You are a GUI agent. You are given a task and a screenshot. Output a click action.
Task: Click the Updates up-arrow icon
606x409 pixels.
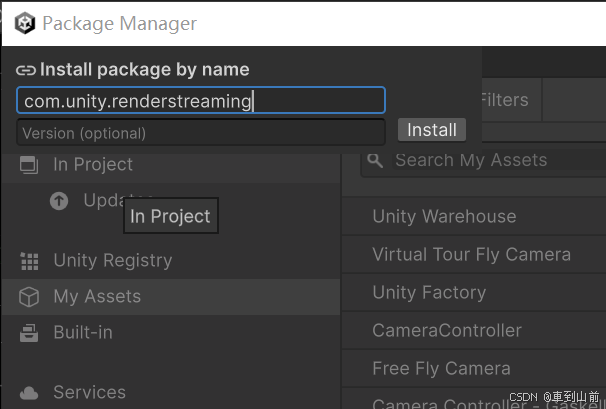[x=59, y=201]
